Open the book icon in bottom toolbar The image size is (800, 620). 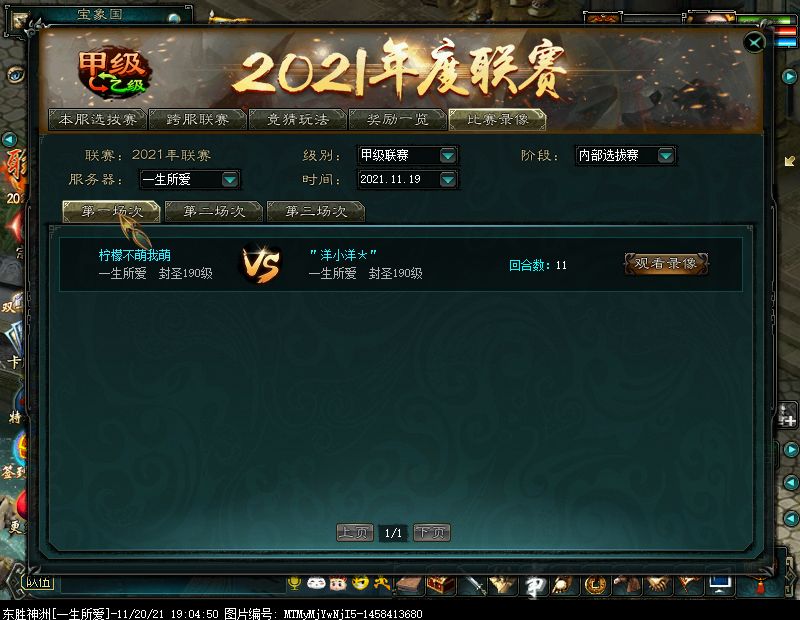tap(410, 585)
